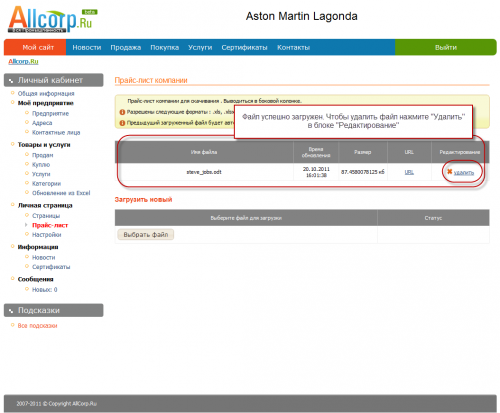The image size is (500, 413).
Task: Open the Контакты menu item
Action: tap(293, 47)
